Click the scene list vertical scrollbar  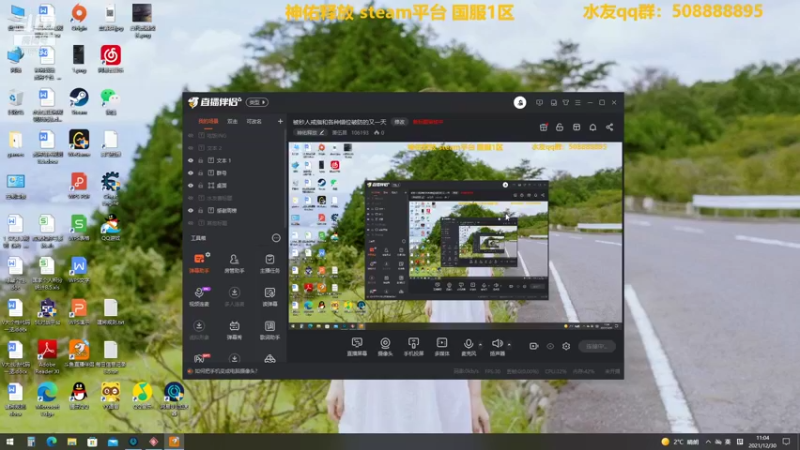pos(285,179)
